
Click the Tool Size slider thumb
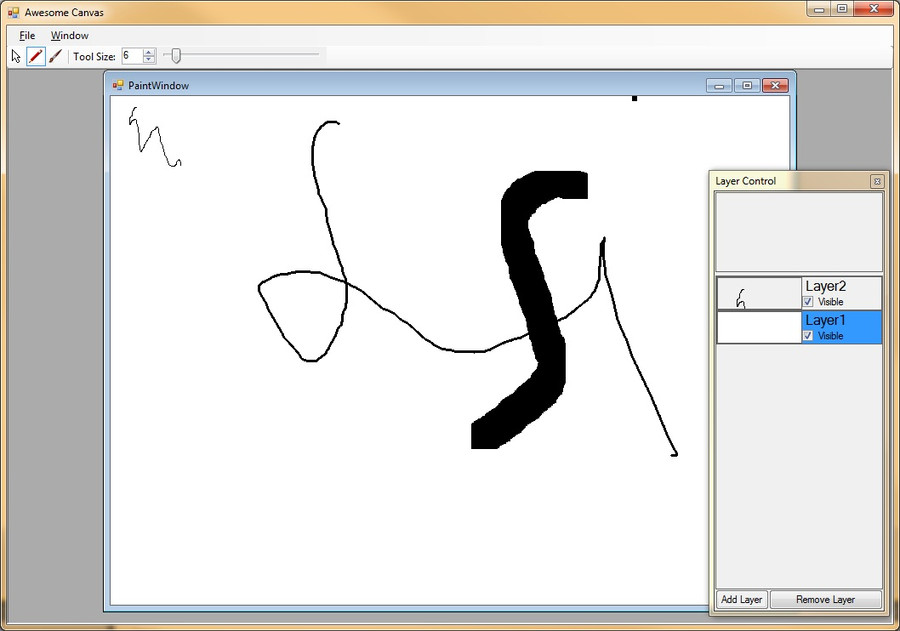coord(176,56)
